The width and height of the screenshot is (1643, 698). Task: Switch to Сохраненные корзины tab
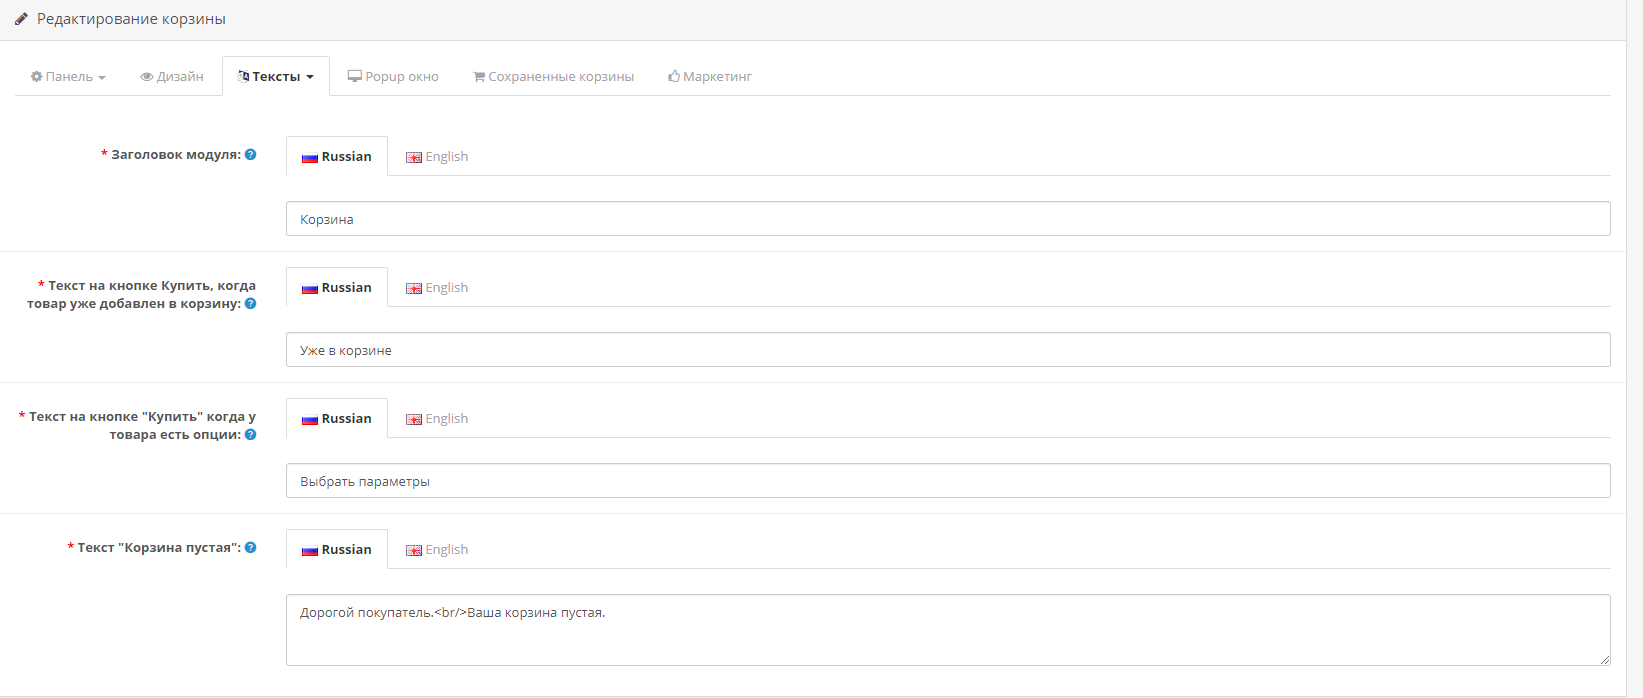tap(553, 77)
